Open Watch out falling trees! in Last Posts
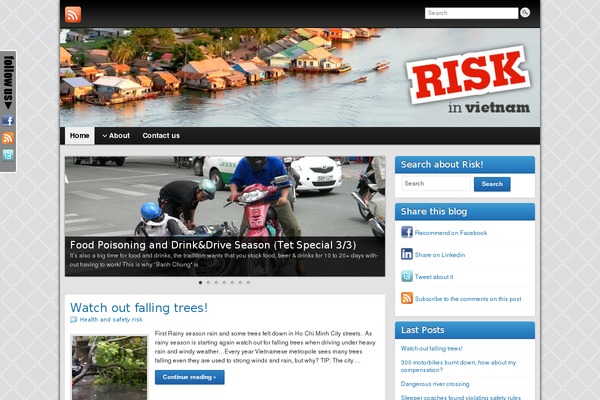The width and height of the screenshot is (600, 400). (431, 348)
